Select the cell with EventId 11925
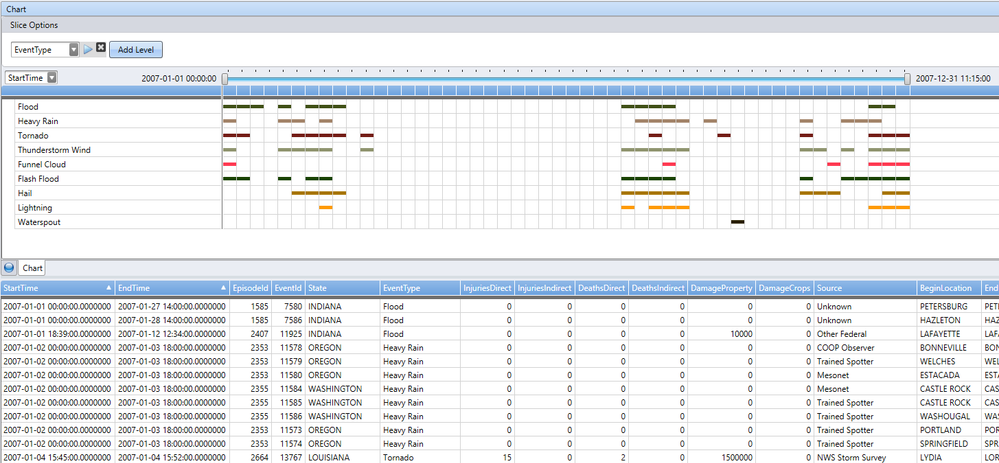 point(289,334)
